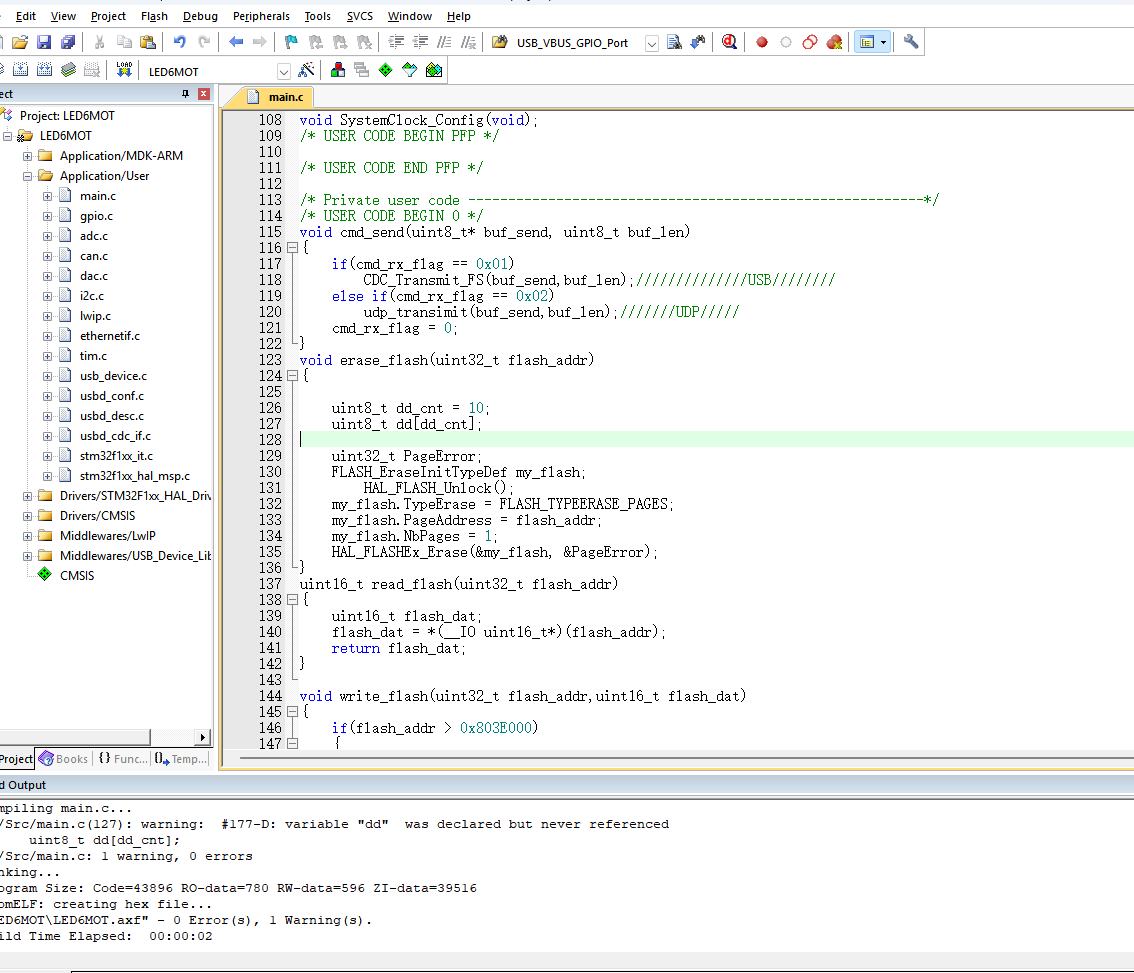Go to the previous bookmark
The width and height of the screenshot is (1134, 973).
coord(316,43)
